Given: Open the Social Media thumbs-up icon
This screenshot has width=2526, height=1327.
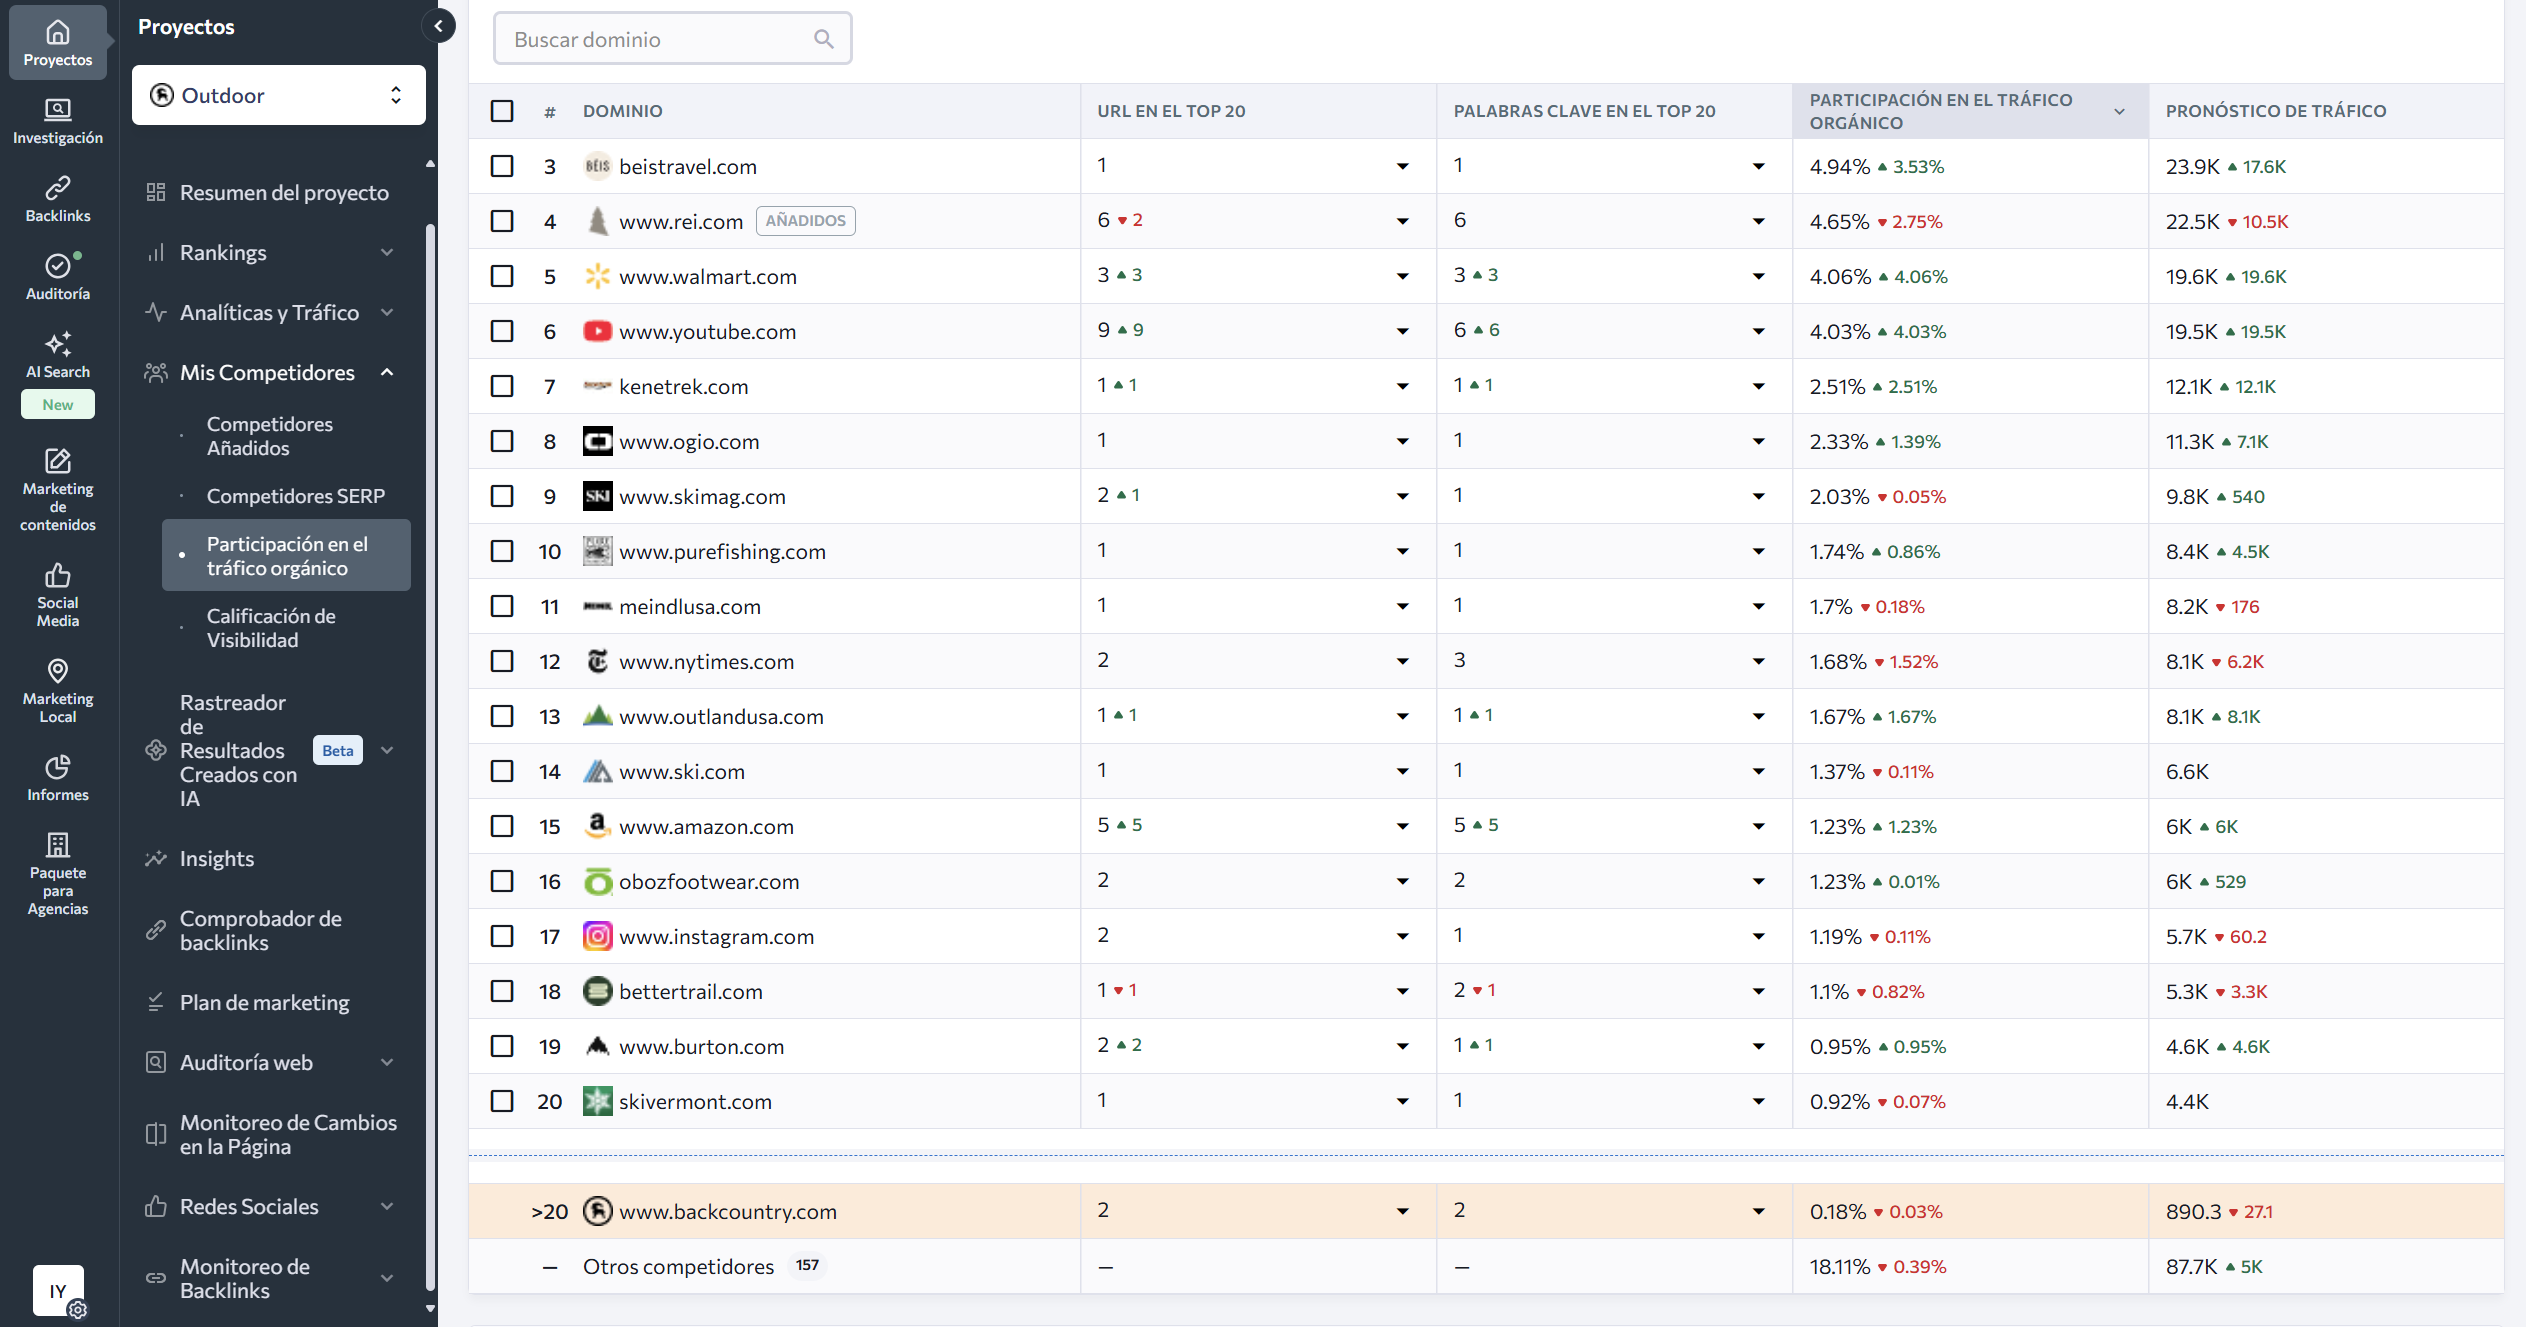Looking at the screenshot, I should point(58,575).
